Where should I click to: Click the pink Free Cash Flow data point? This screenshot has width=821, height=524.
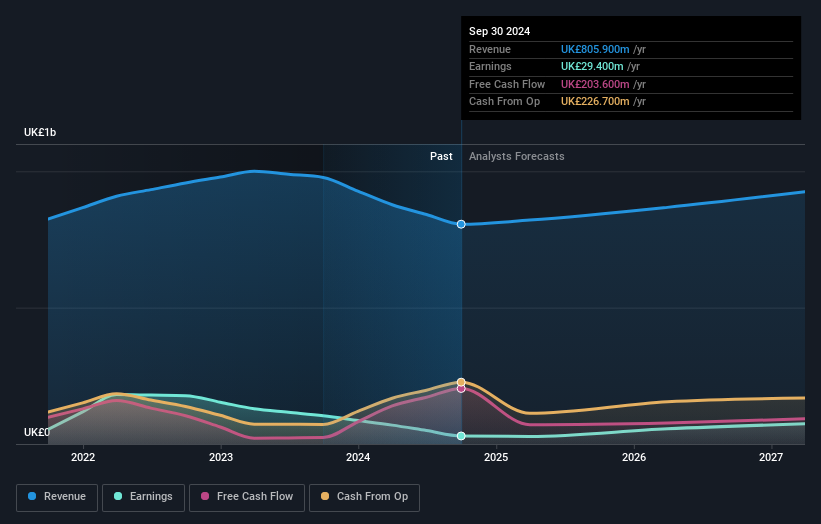pos(461,388)
